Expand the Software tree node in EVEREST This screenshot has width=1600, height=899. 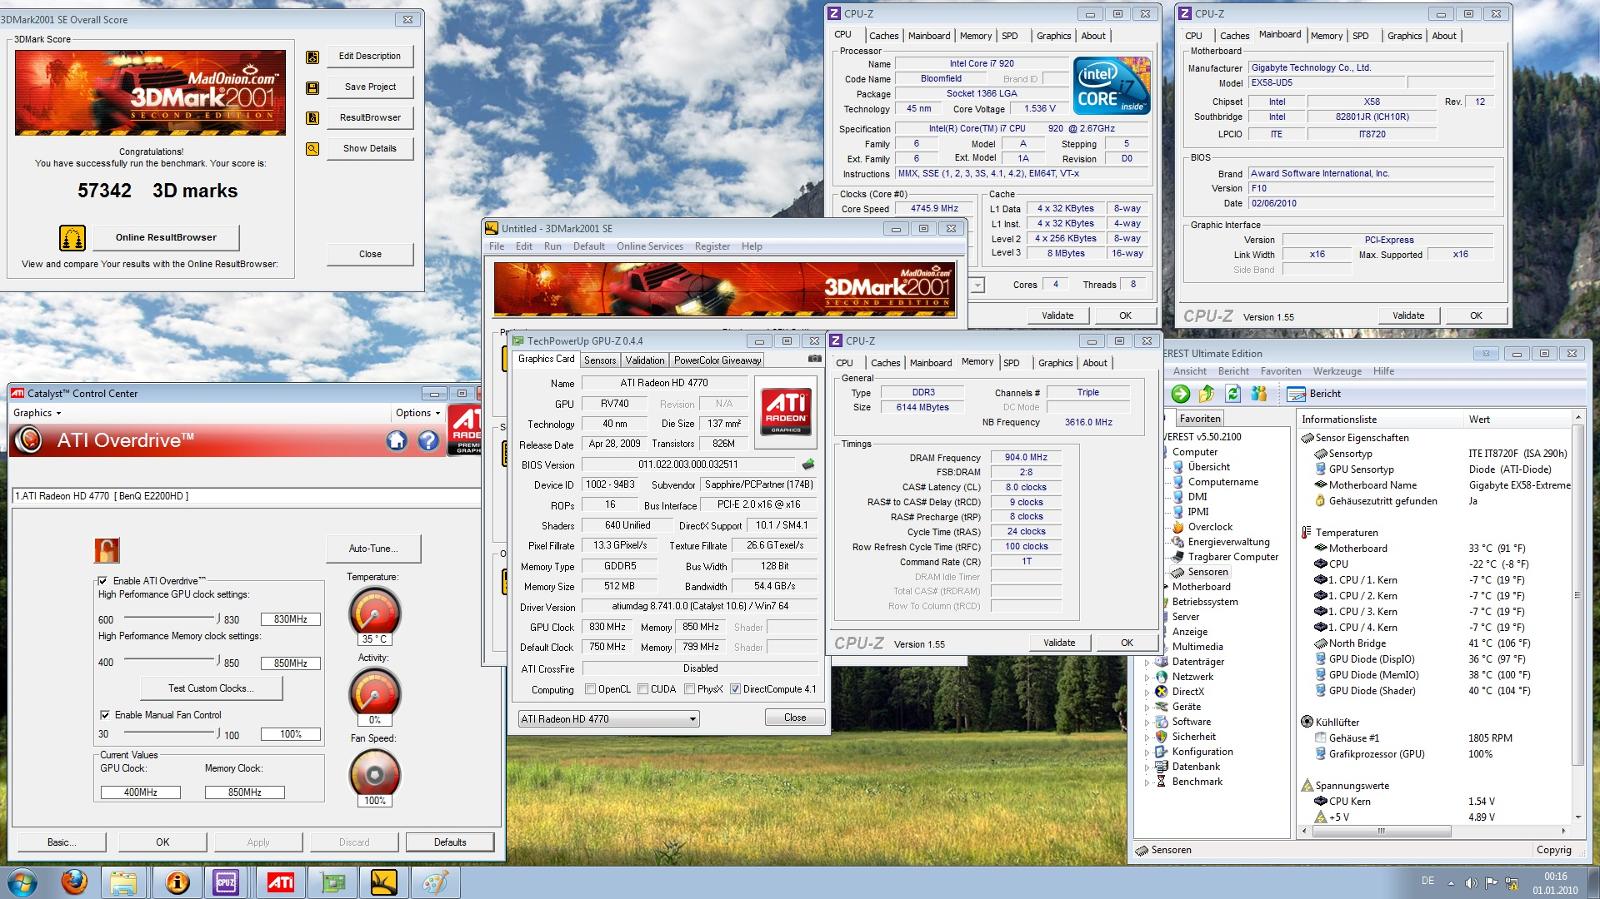click(x=1146, y=722)
